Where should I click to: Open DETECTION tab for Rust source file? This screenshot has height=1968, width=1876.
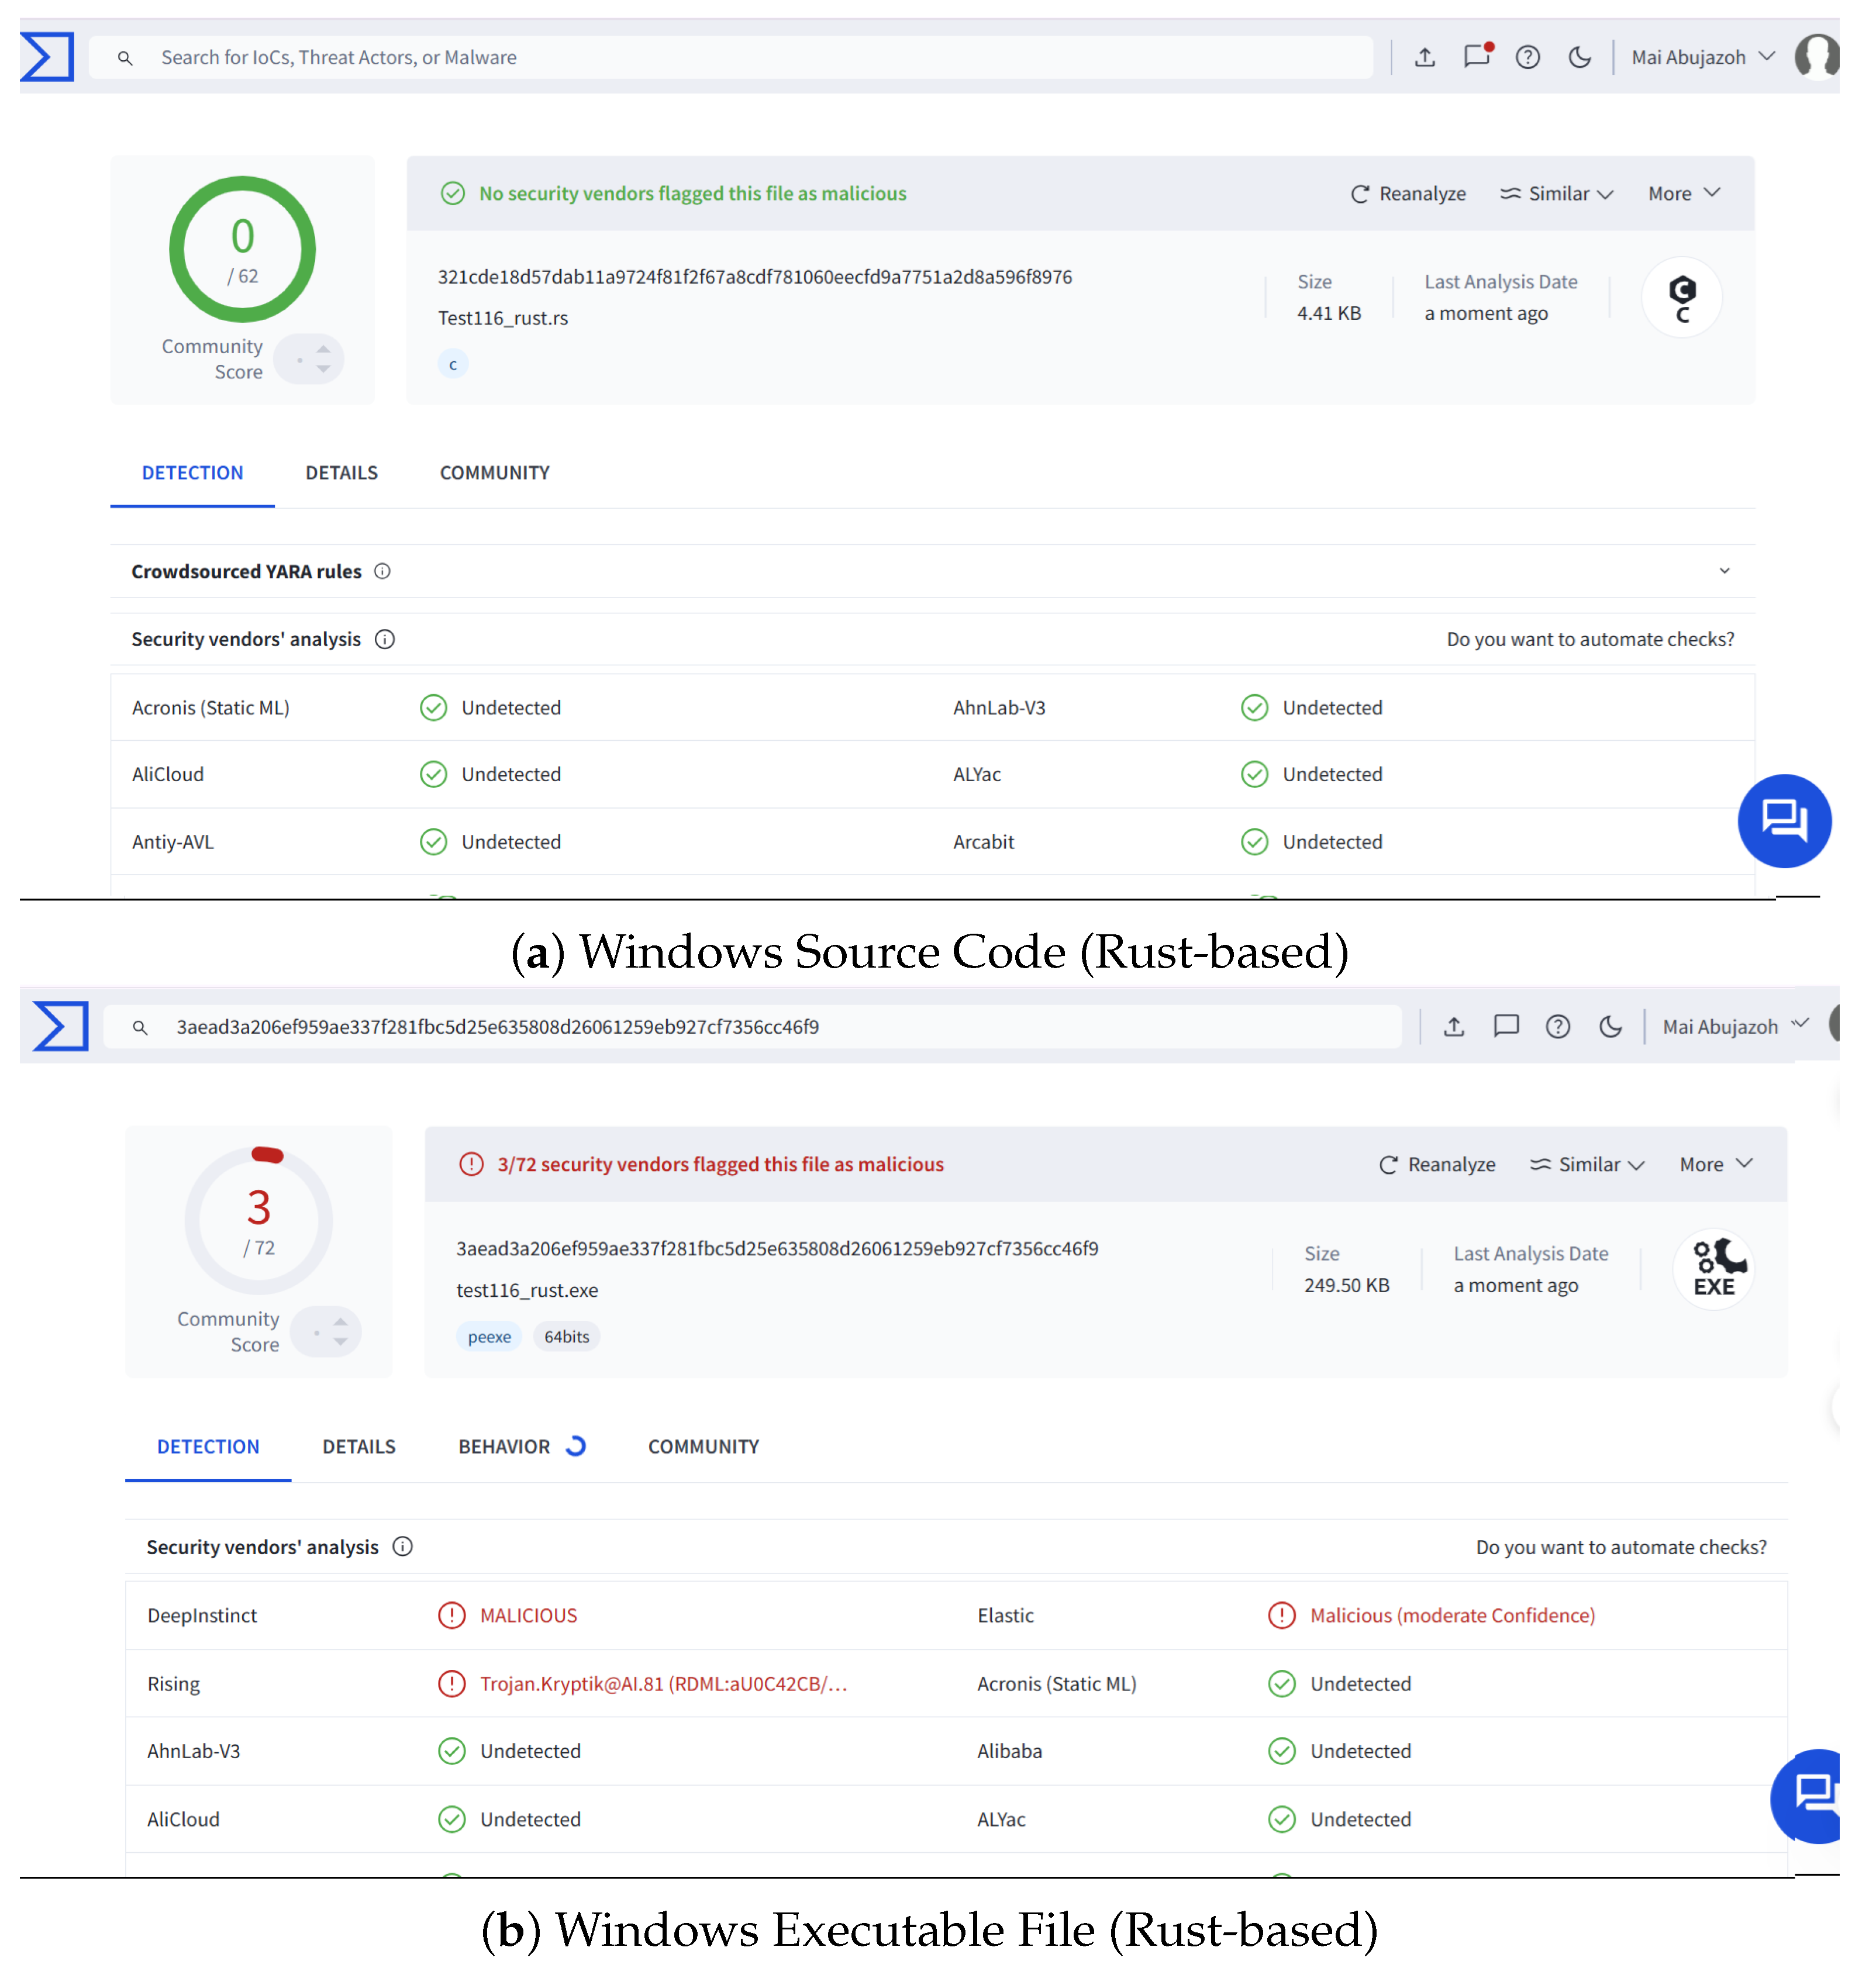[192, 473]
